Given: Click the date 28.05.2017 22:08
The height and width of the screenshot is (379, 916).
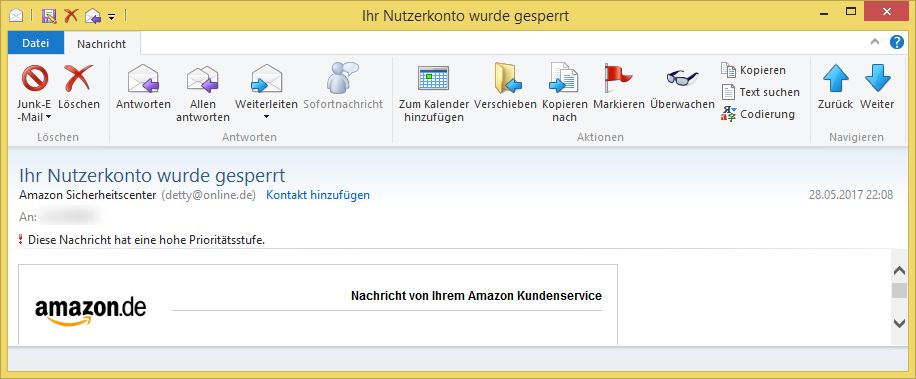Looking at the screenshot, I should point(851,195).
